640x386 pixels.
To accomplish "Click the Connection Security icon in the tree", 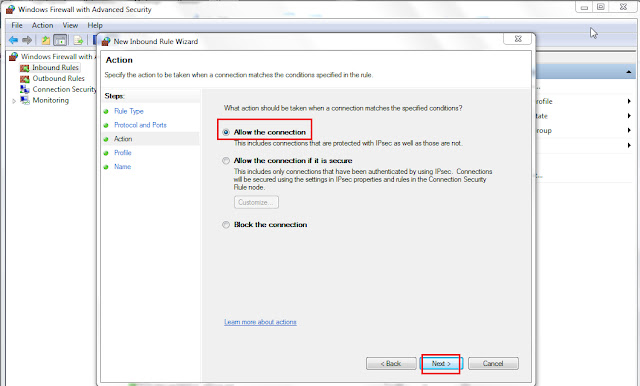I will coord(24,89).
